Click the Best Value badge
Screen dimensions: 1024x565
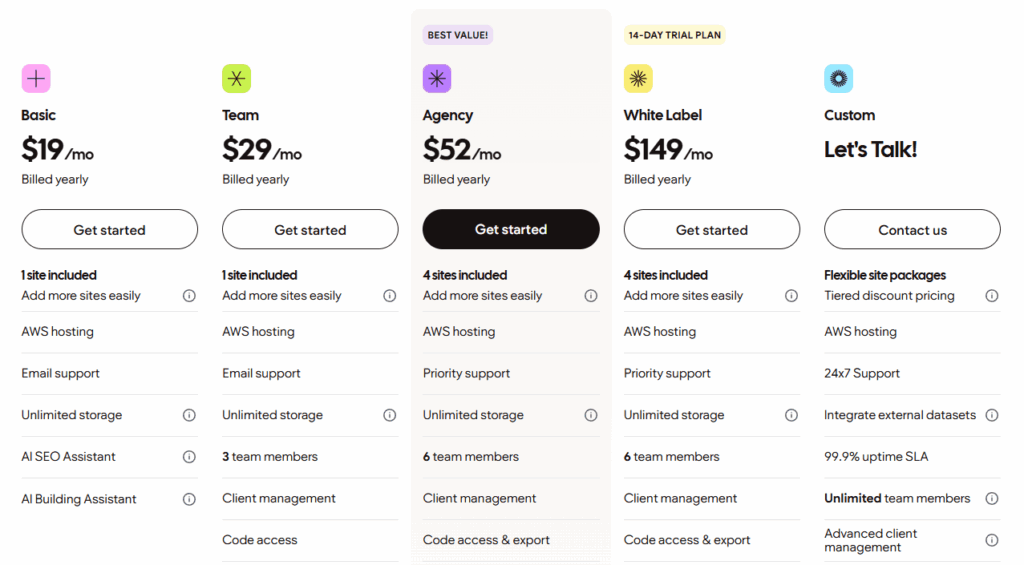458,35
